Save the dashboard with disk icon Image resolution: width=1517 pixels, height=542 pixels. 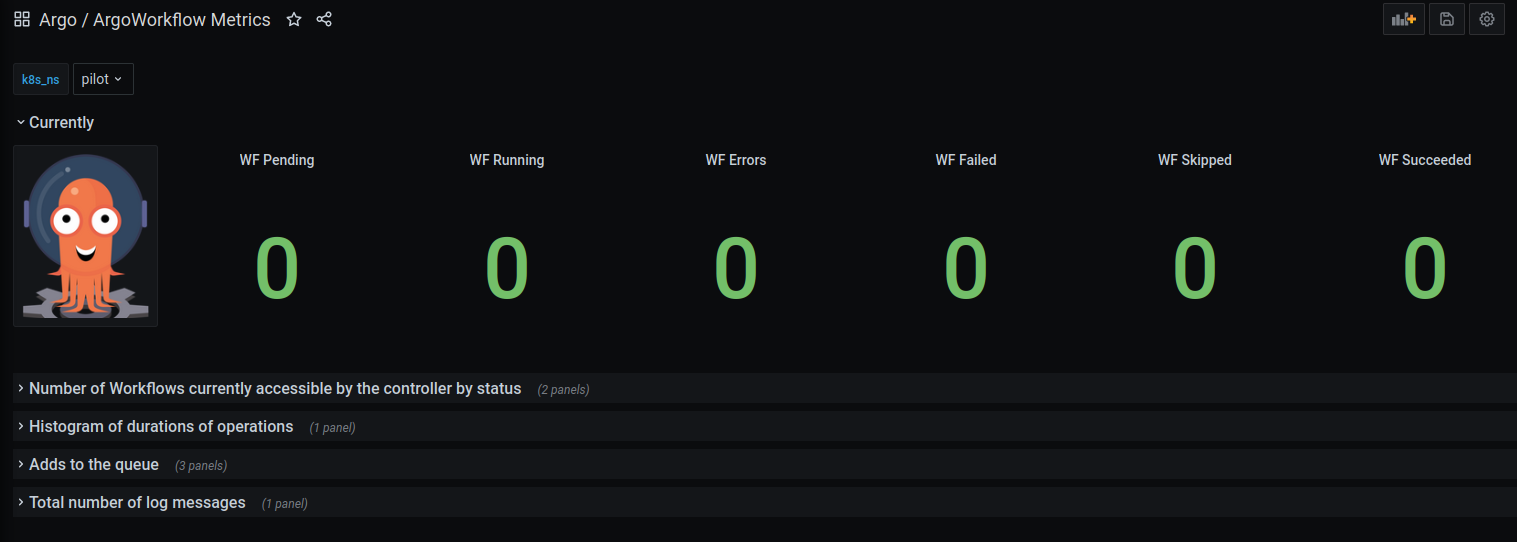(1447, 19)
